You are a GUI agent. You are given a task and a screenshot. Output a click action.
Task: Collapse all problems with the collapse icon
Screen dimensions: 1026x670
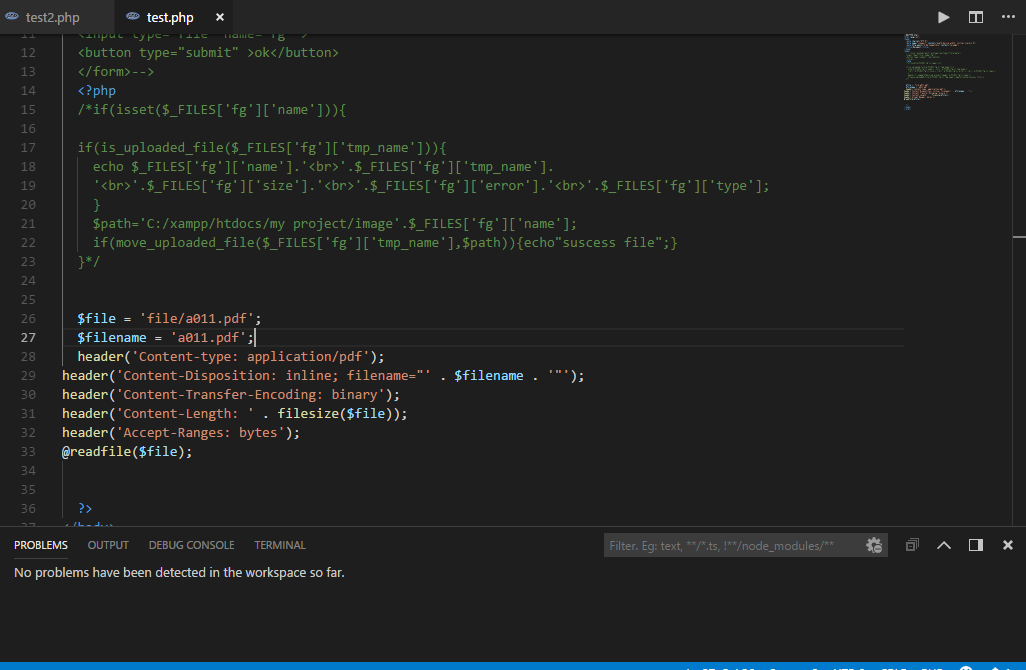pos(911,545)
